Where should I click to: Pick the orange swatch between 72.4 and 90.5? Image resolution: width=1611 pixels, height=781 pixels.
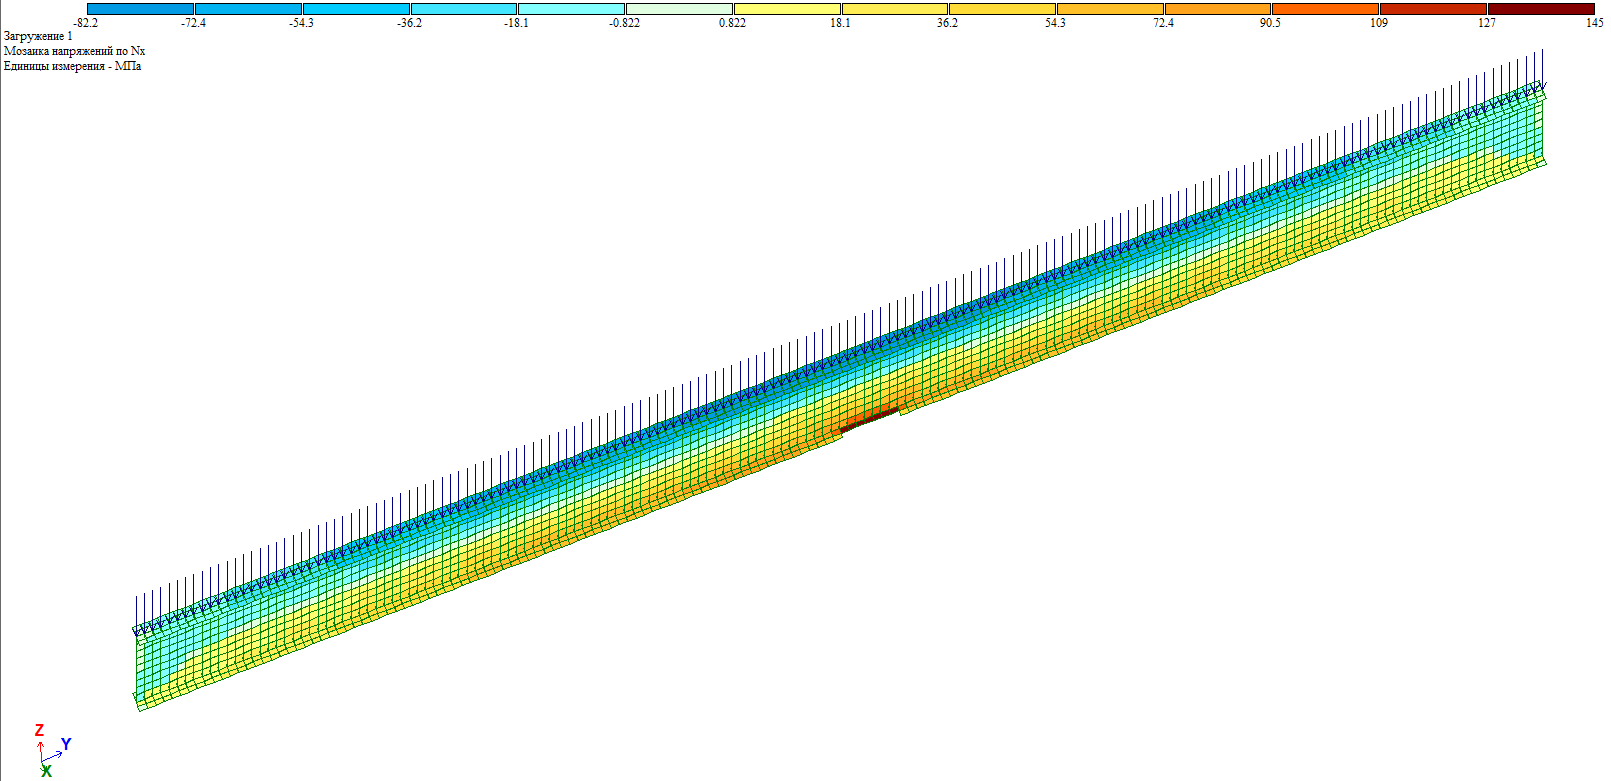[1218, 9]
